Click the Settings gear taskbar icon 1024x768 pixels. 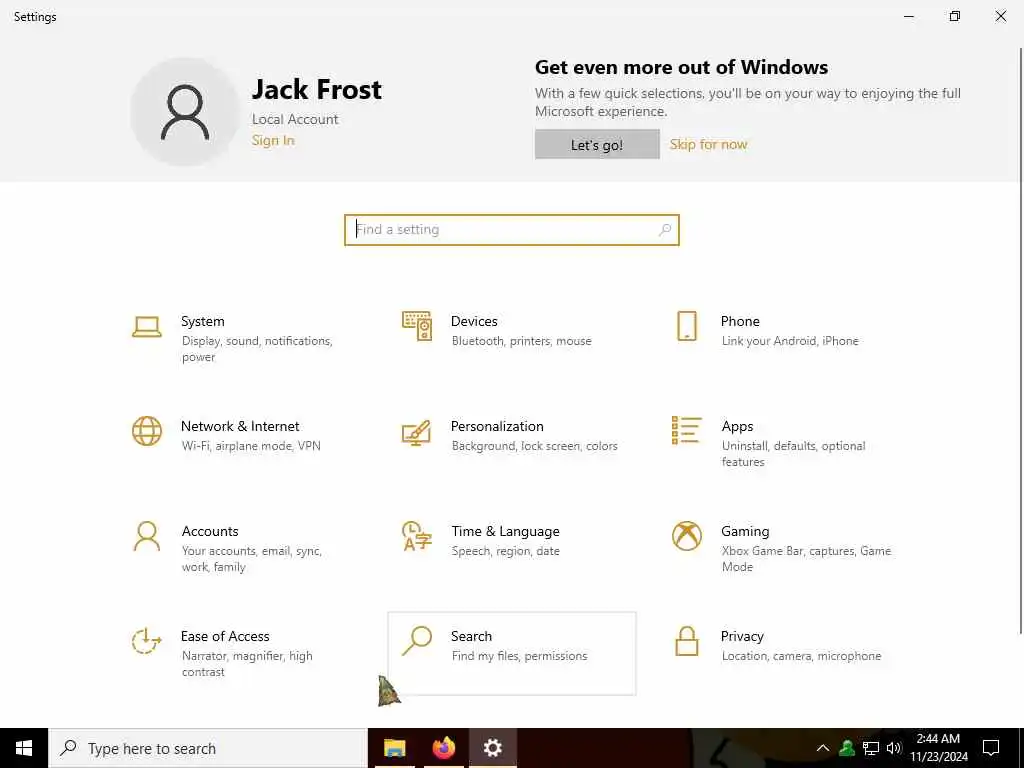click(x=492, y=748)
